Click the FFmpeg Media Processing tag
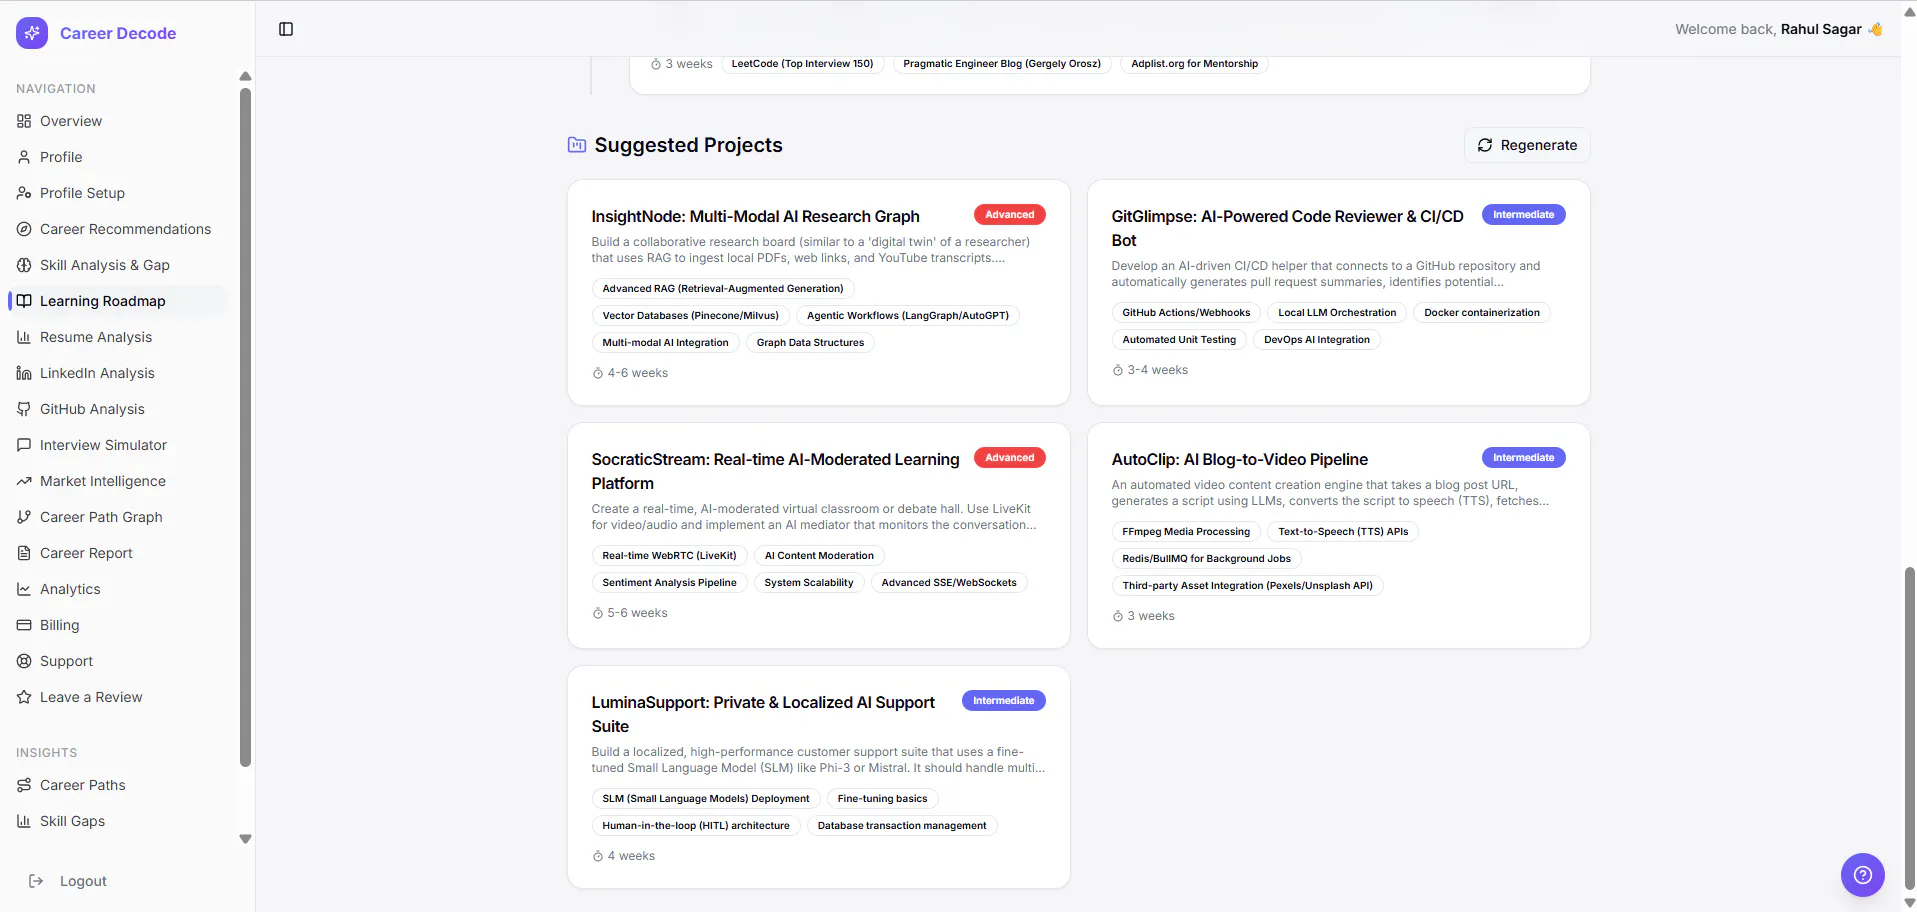Image resolution: width=1917 pixels, height=912 pixels. [x=1186, y=531]
